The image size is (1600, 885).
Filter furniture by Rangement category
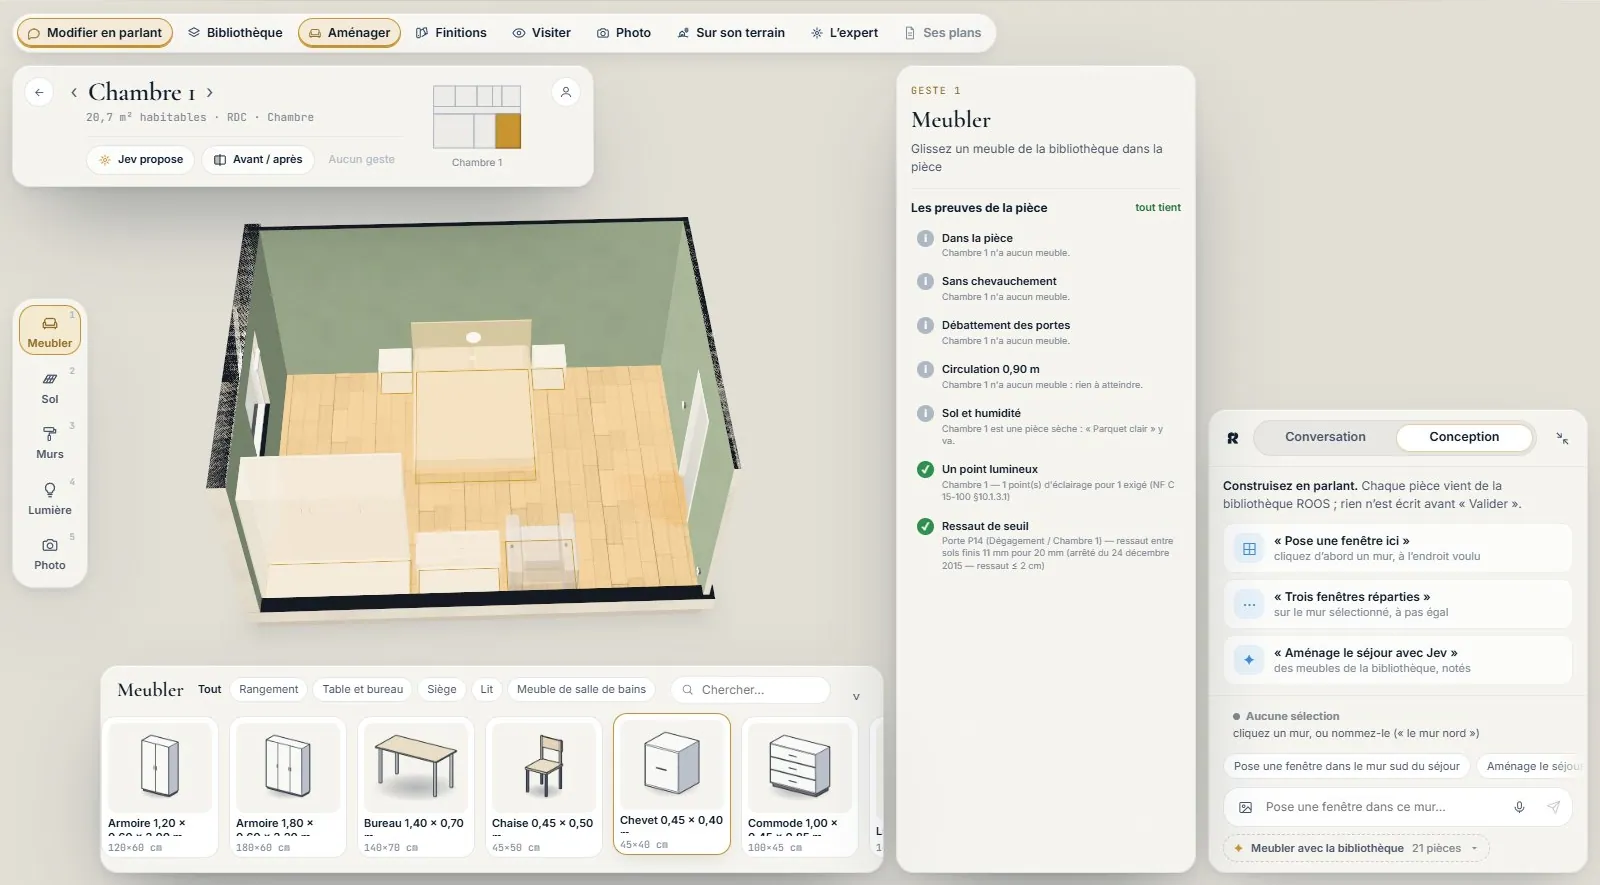[x=268, y=689]
